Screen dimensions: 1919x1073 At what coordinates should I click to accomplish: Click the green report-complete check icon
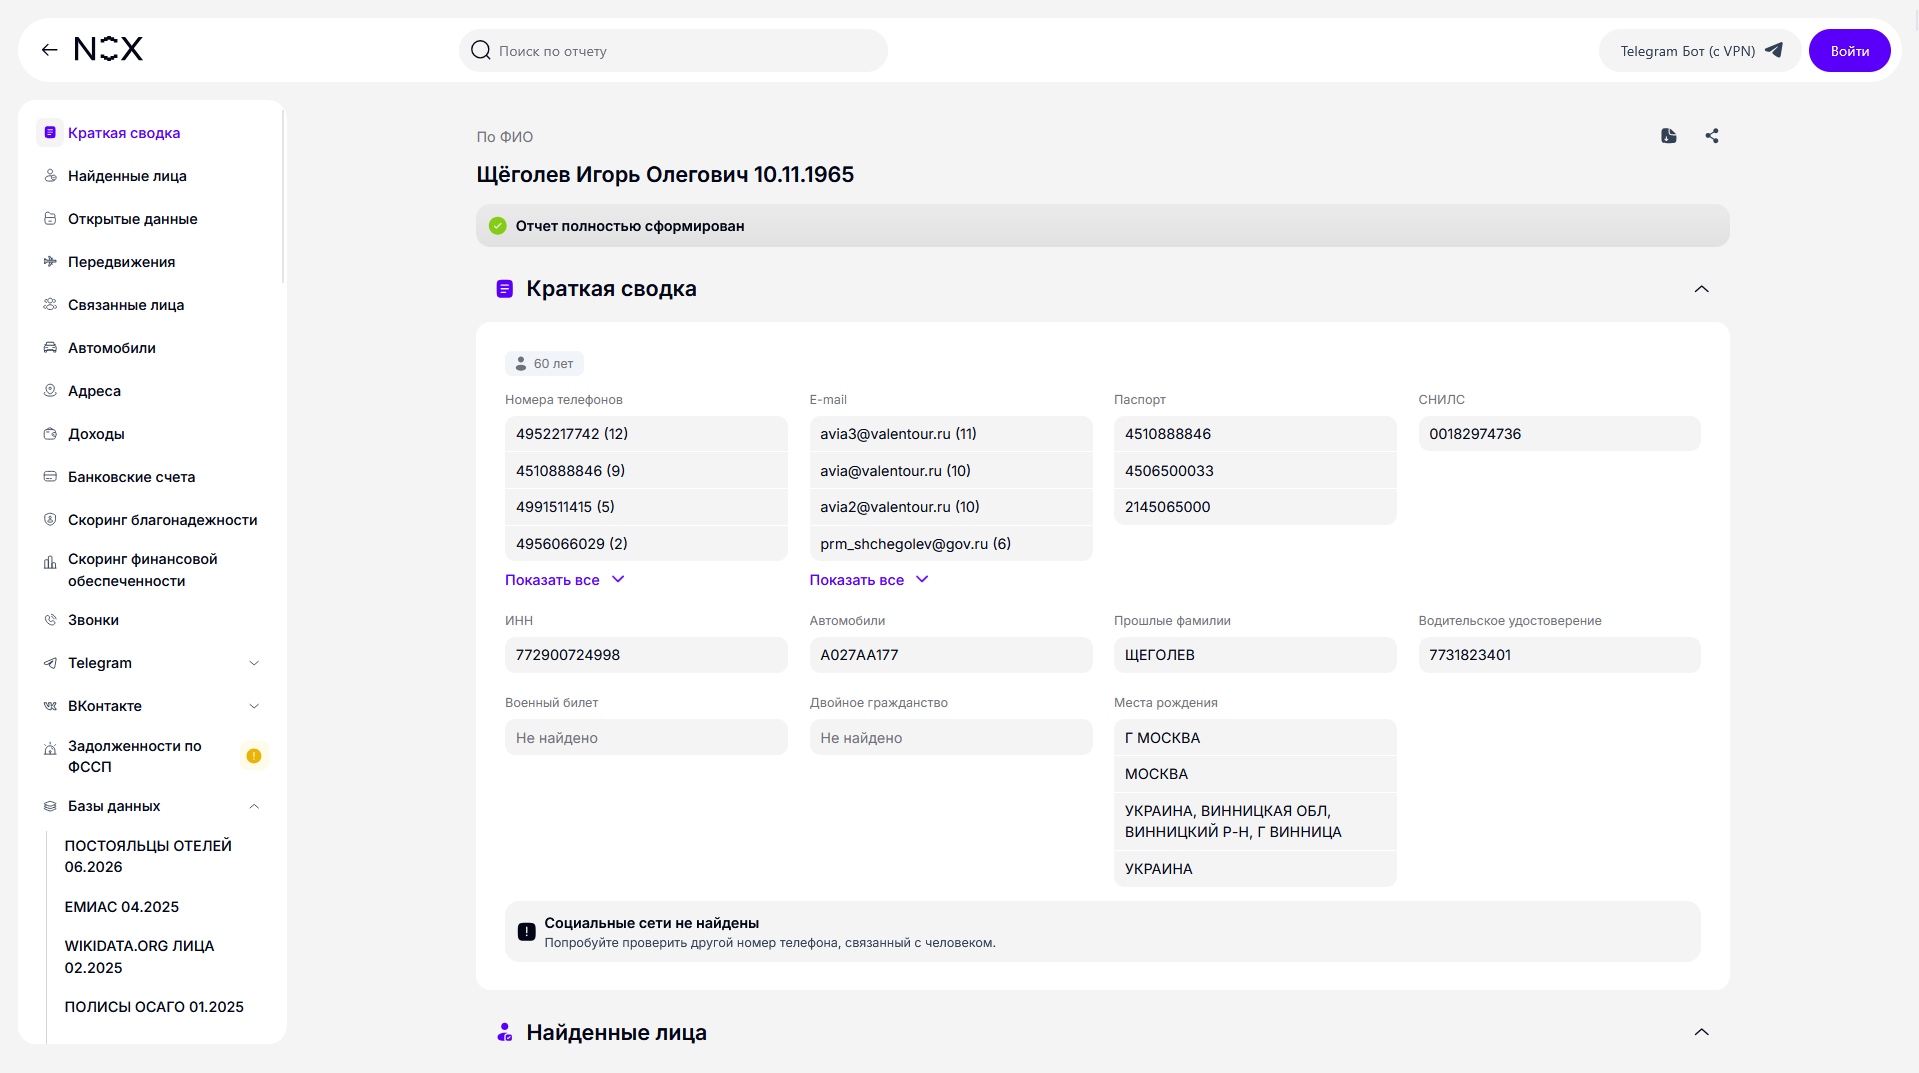tap(498, 226)
